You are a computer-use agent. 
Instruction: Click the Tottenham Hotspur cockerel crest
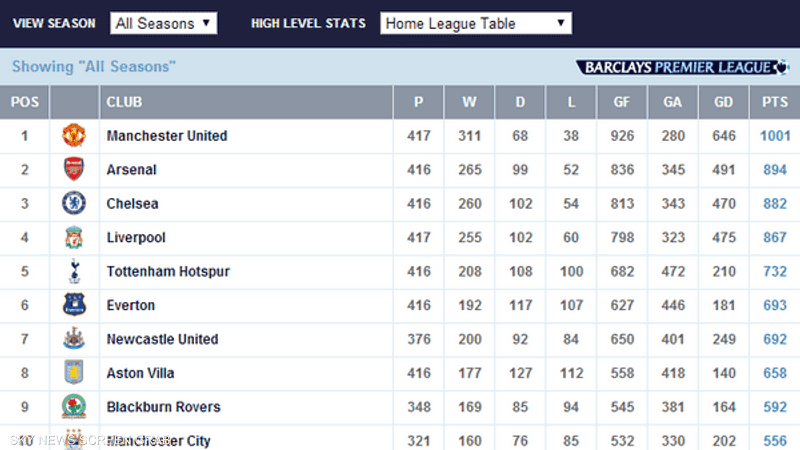tap(74, 271)
